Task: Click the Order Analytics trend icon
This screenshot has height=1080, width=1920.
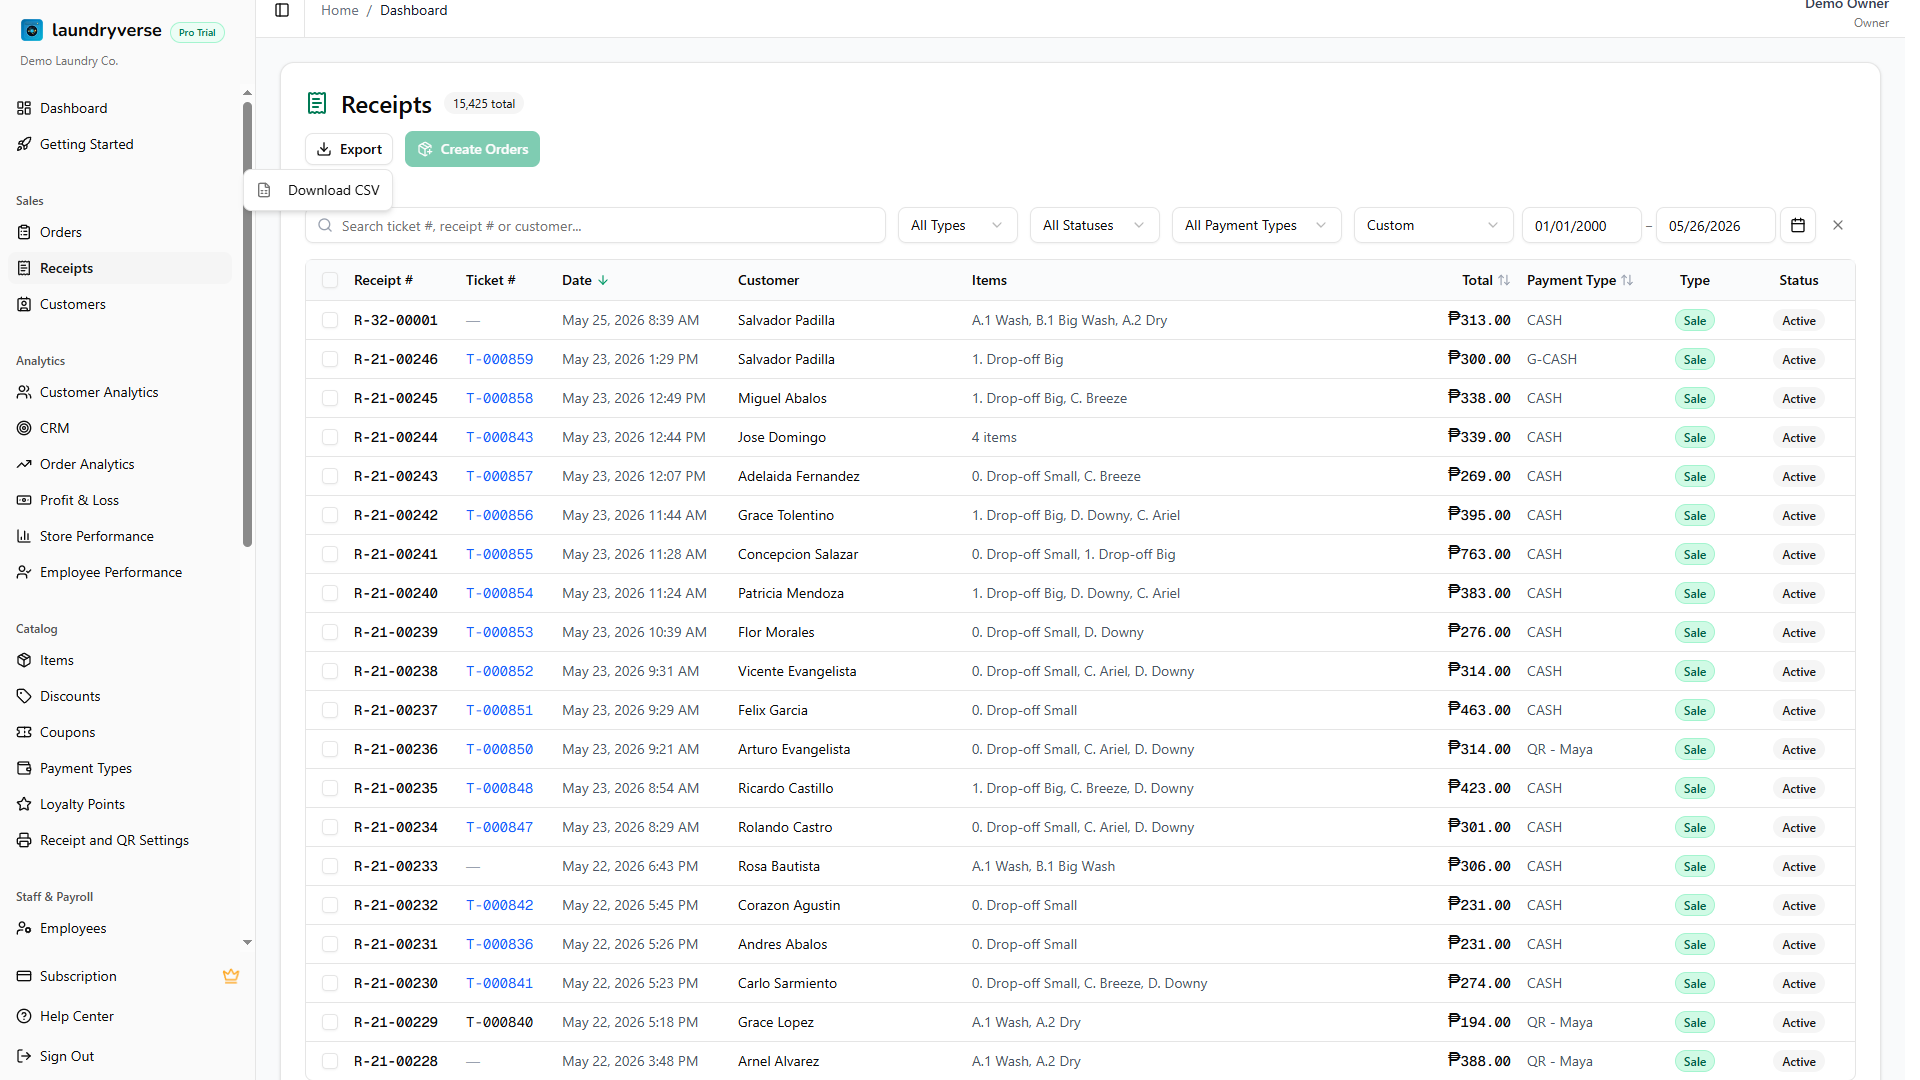Action: pyautogui.click(x=24, y=464)
